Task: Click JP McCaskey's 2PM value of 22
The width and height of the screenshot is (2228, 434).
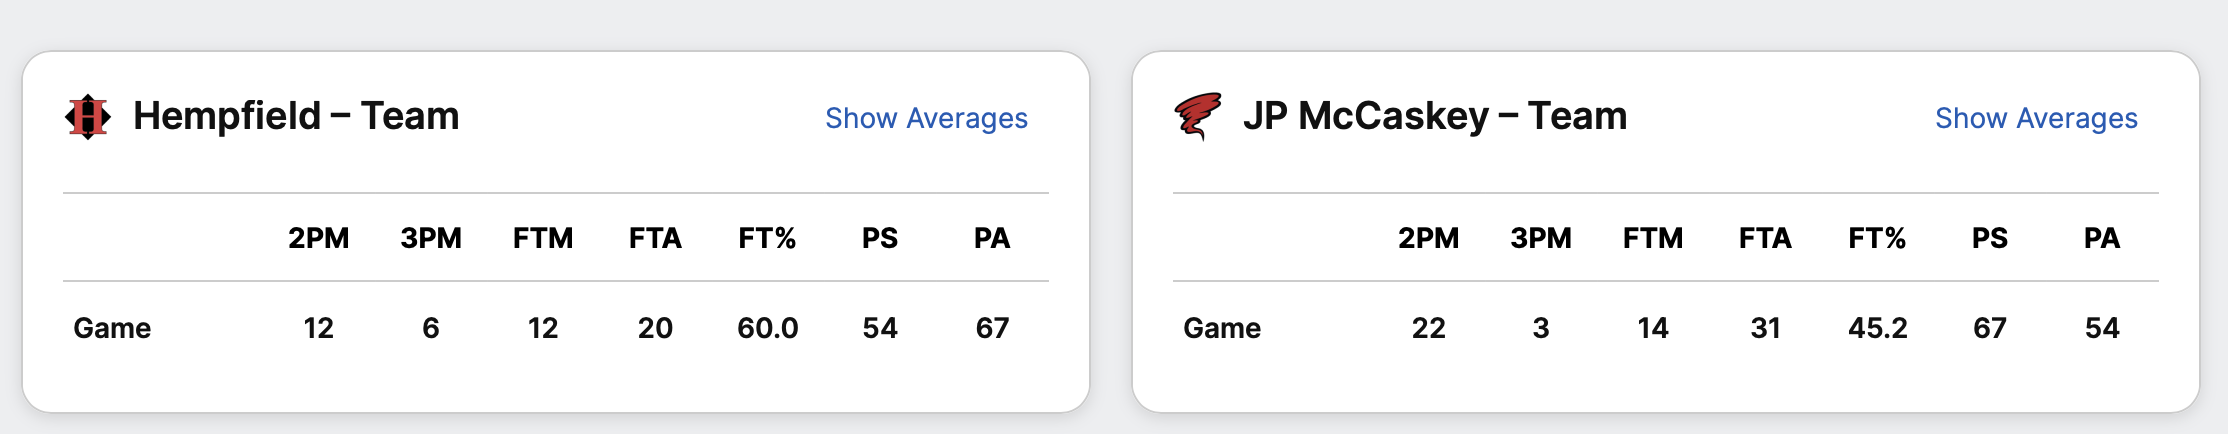Action: pyautogui.click(x=1429, y=328)
